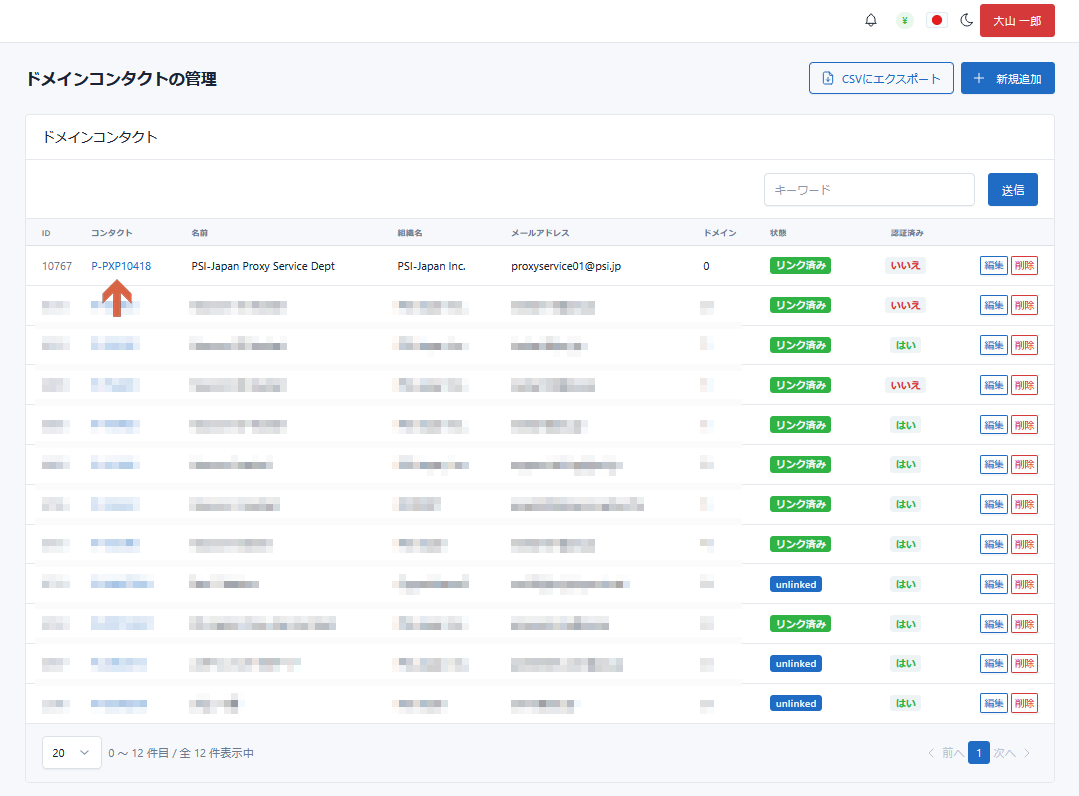Image resolution: width=1079 pixels, height=796 pixels.
Task: Open the page size dropdown showing 20
Action: click(x=71, y=753)
